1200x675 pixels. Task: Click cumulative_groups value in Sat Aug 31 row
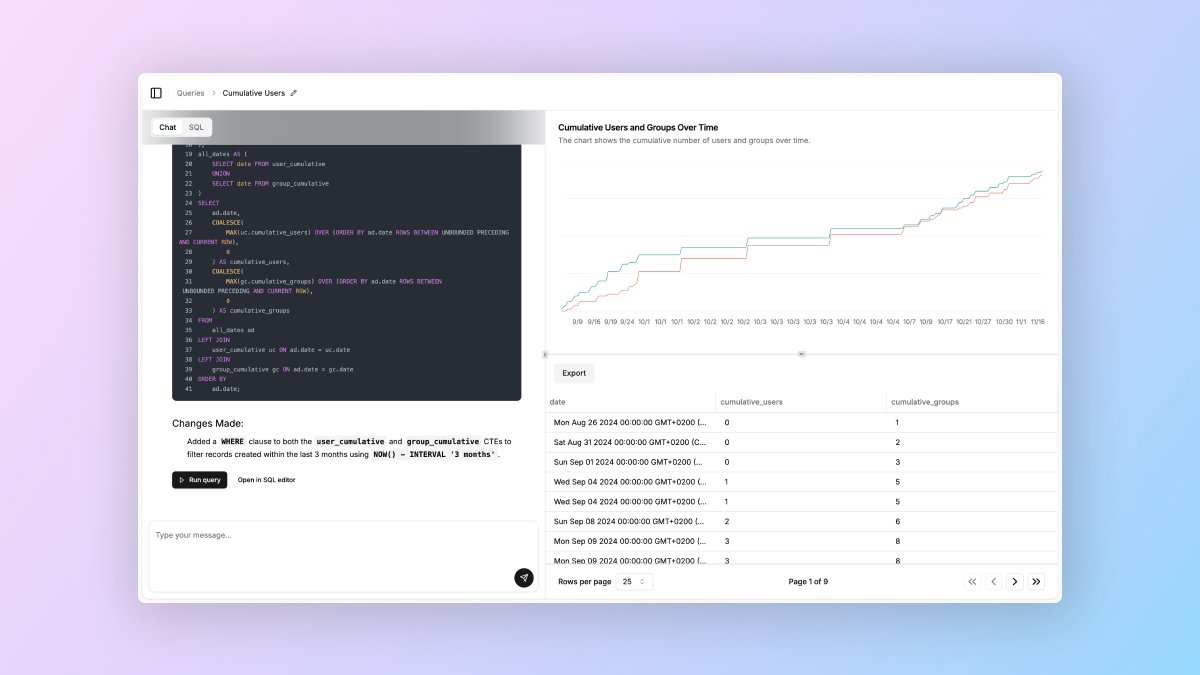tap(898, 442)
